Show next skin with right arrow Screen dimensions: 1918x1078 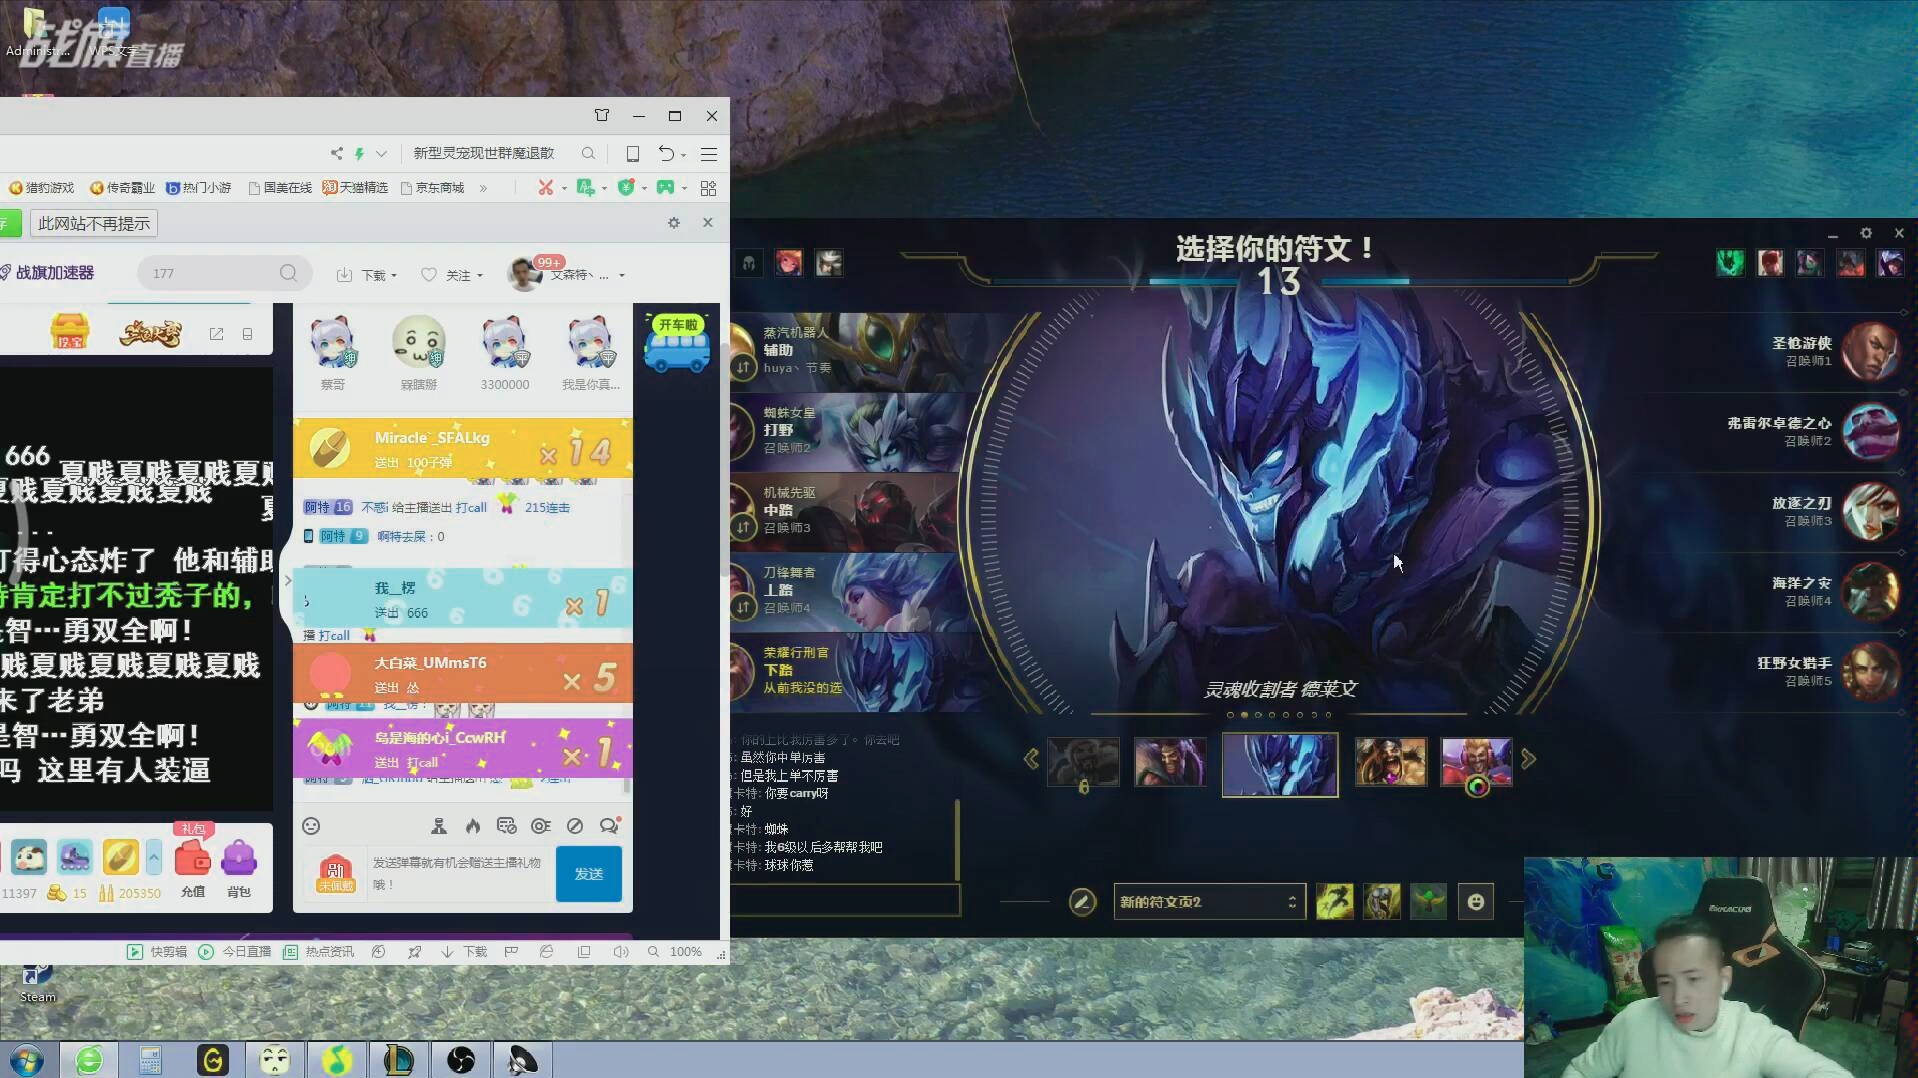pos(1528,760)
